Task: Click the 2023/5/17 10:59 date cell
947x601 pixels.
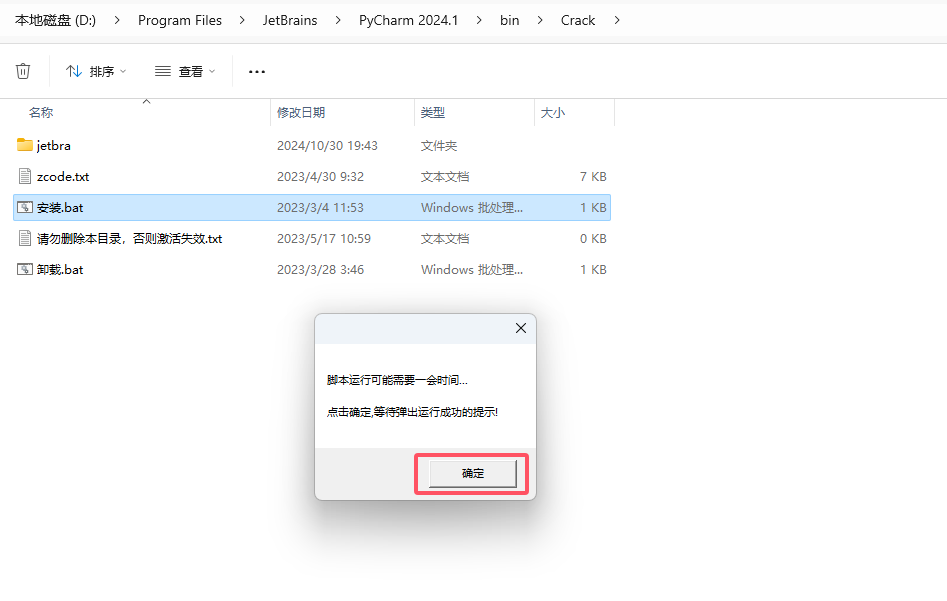Action: [324, 239]
